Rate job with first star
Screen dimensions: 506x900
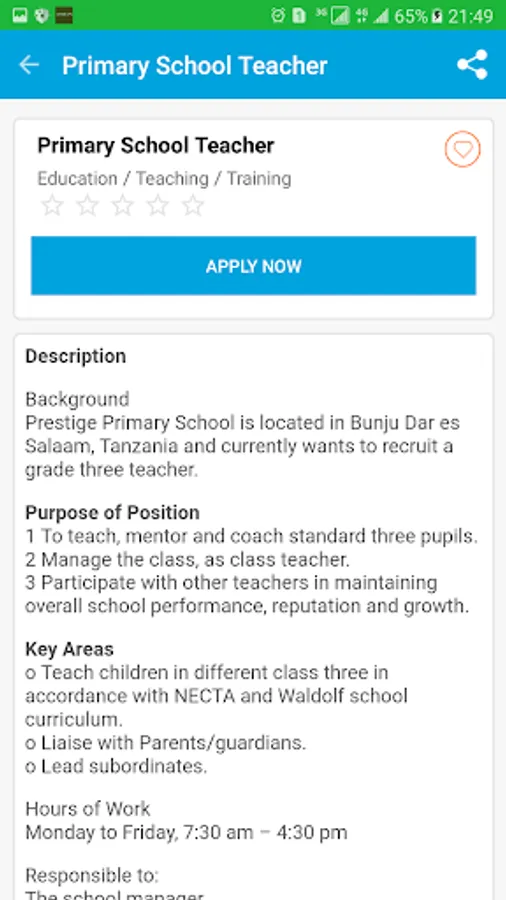(52, 205)
